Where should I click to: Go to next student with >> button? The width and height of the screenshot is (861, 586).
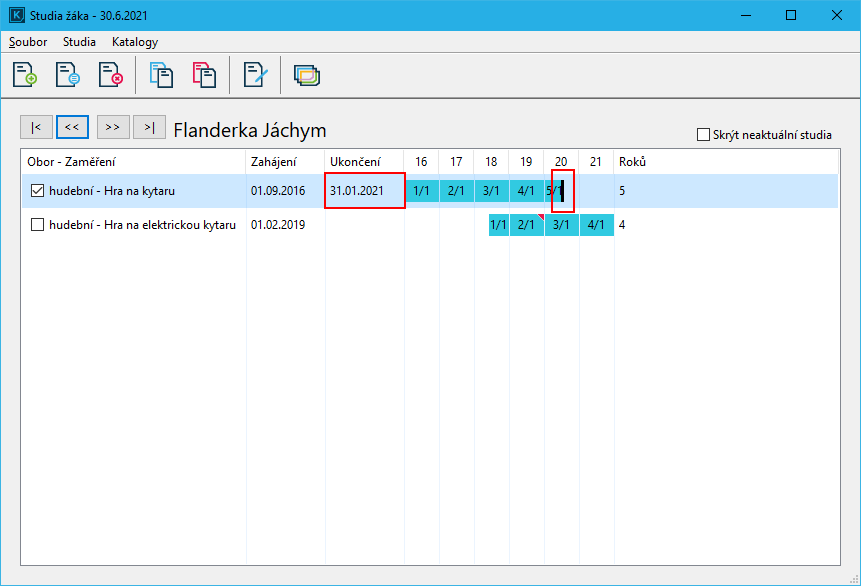coord(113,127)
